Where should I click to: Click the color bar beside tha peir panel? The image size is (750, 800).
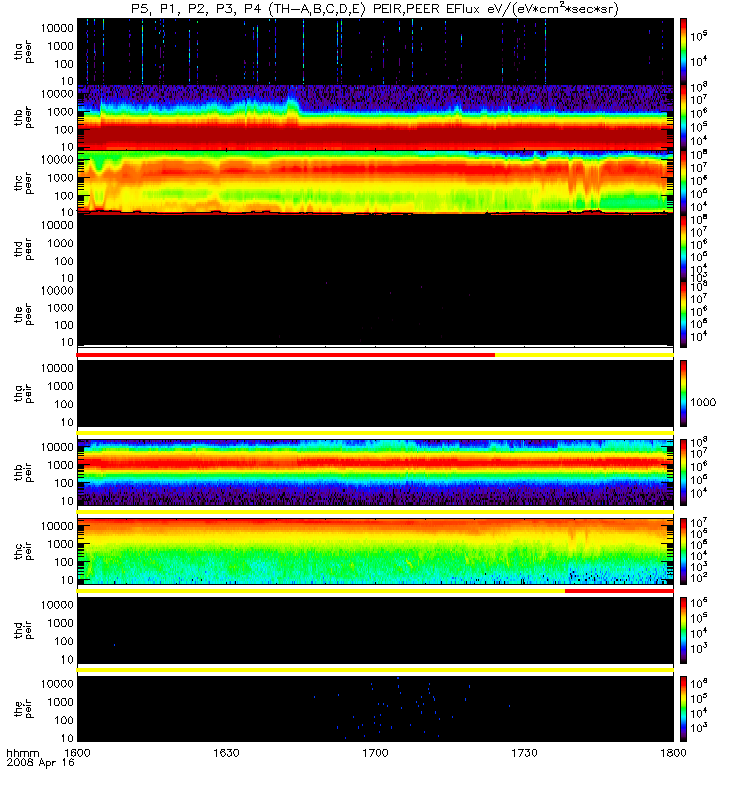(683, 393)
